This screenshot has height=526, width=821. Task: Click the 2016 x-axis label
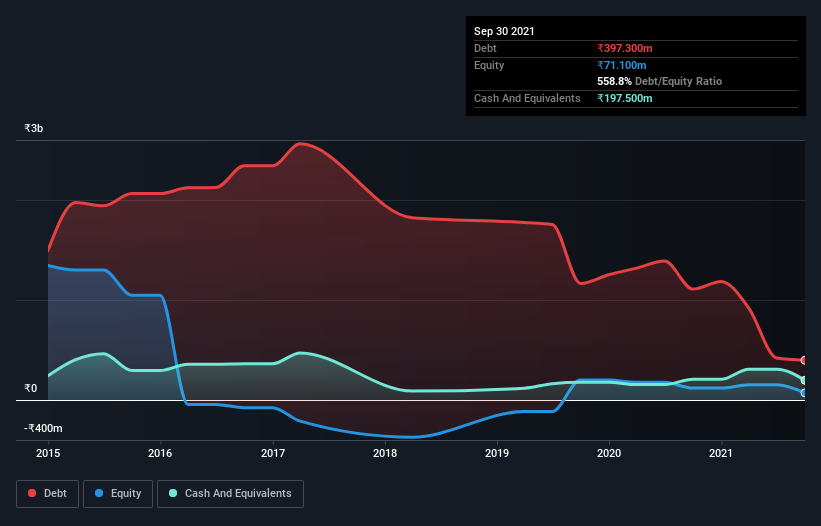coord(160,453)
